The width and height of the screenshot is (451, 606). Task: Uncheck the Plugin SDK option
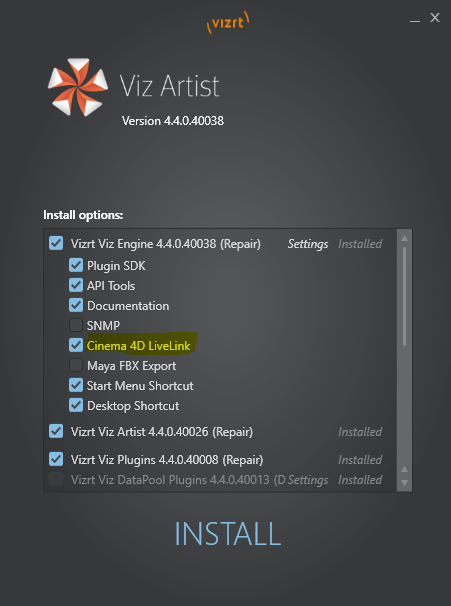(x=76, y=266)
